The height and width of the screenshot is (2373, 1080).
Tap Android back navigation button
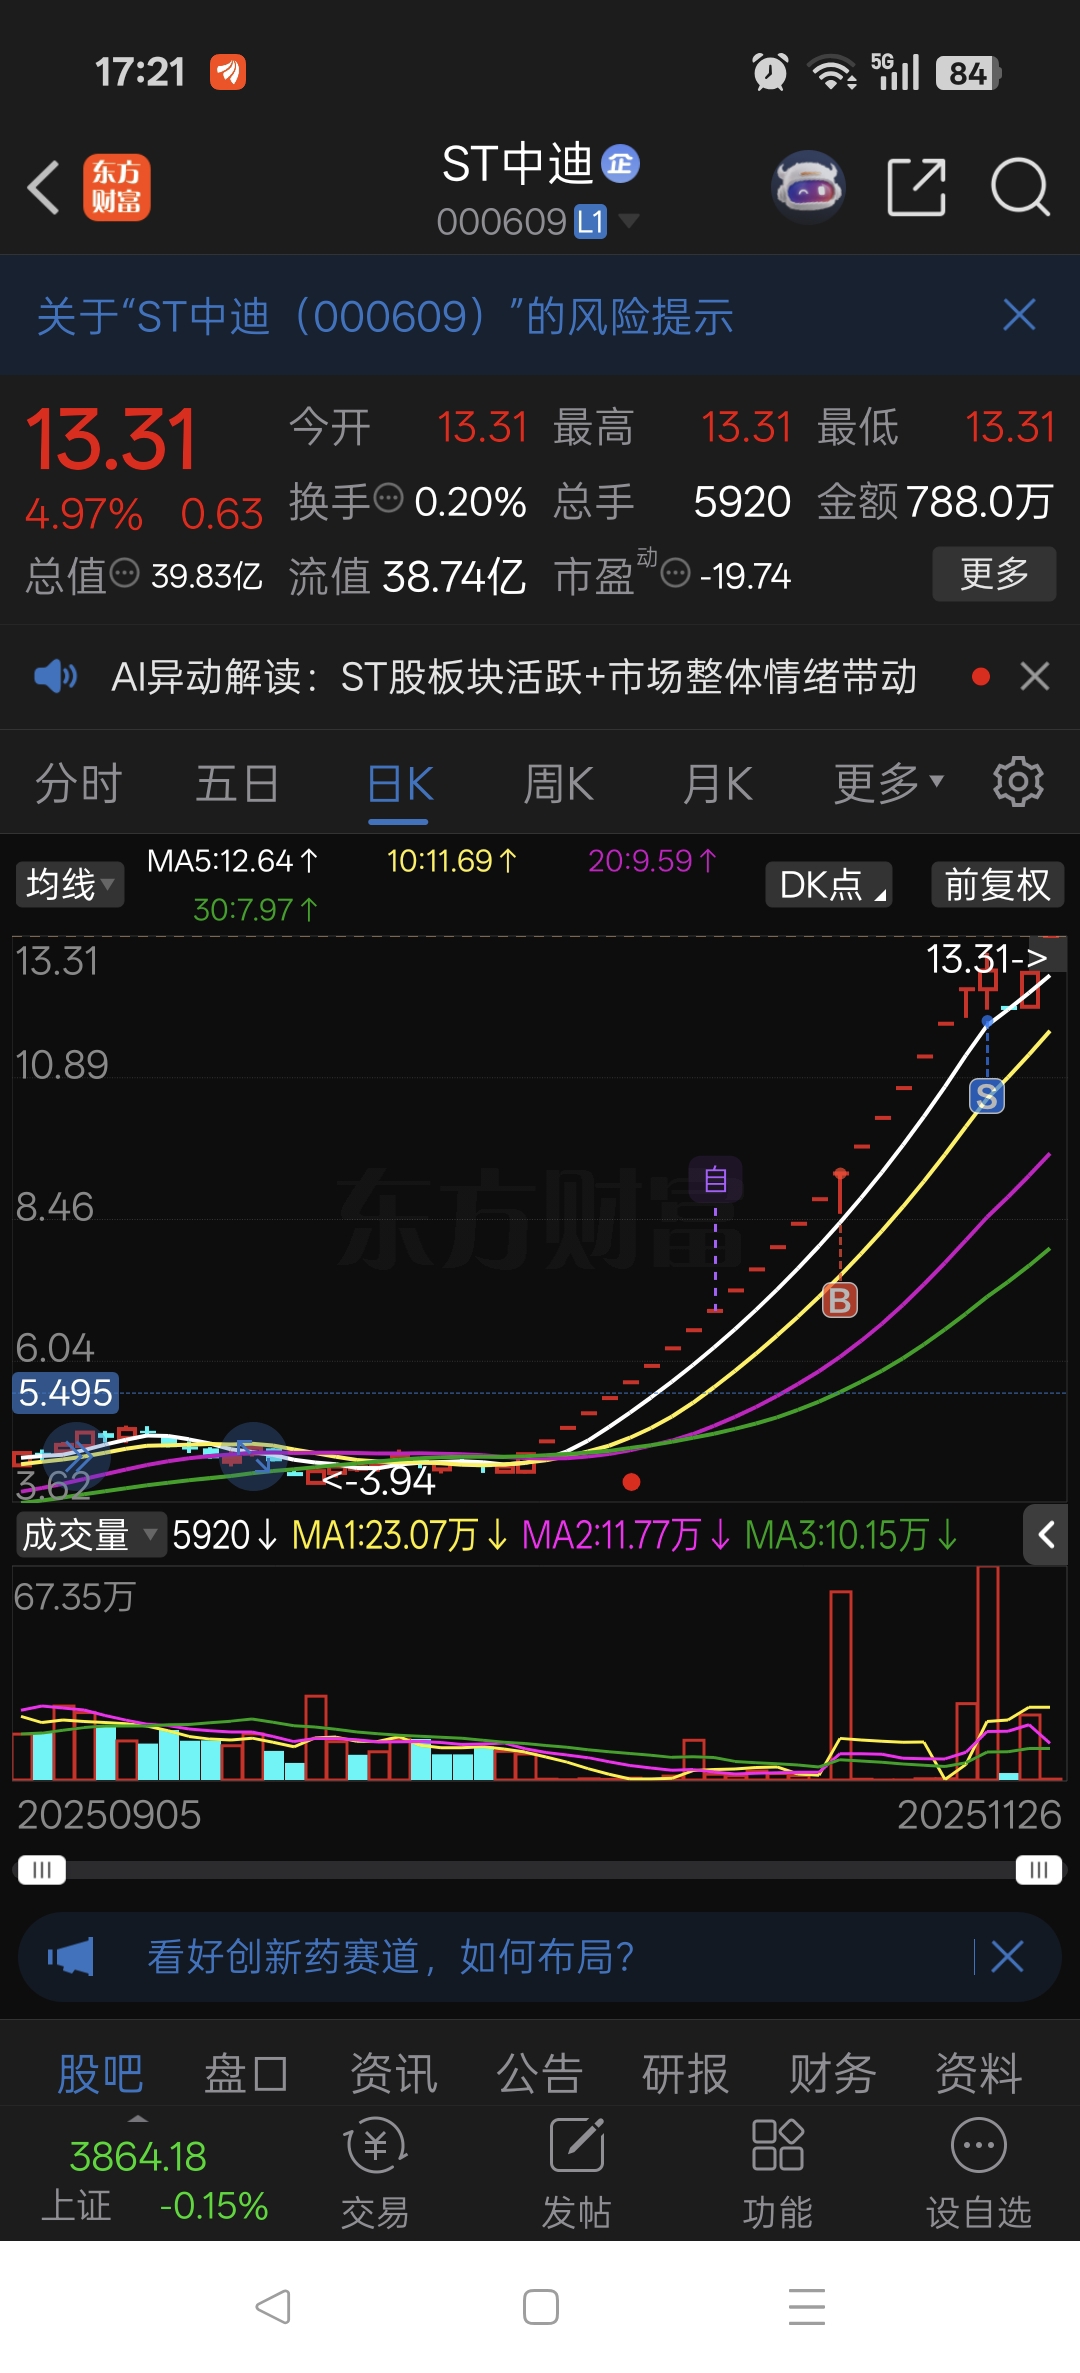pyautogui.click(x=273, y=2307)
